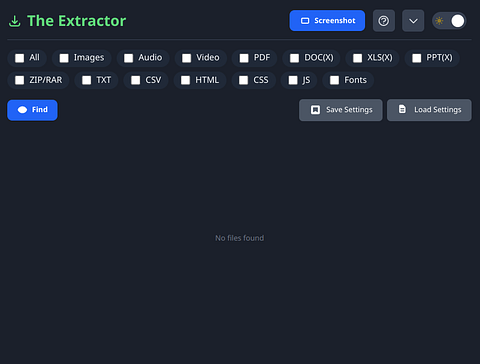Click the help question mark icon
This screenshot has height=364, width=480.
(x=384, y=21)
